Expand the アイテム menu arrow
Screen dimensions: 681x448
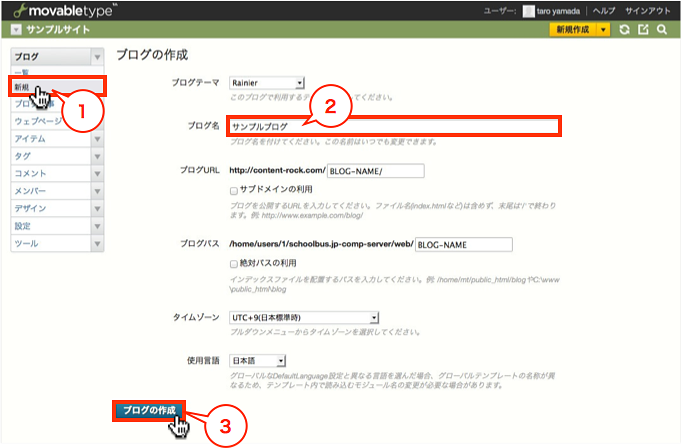click(97, 139)
